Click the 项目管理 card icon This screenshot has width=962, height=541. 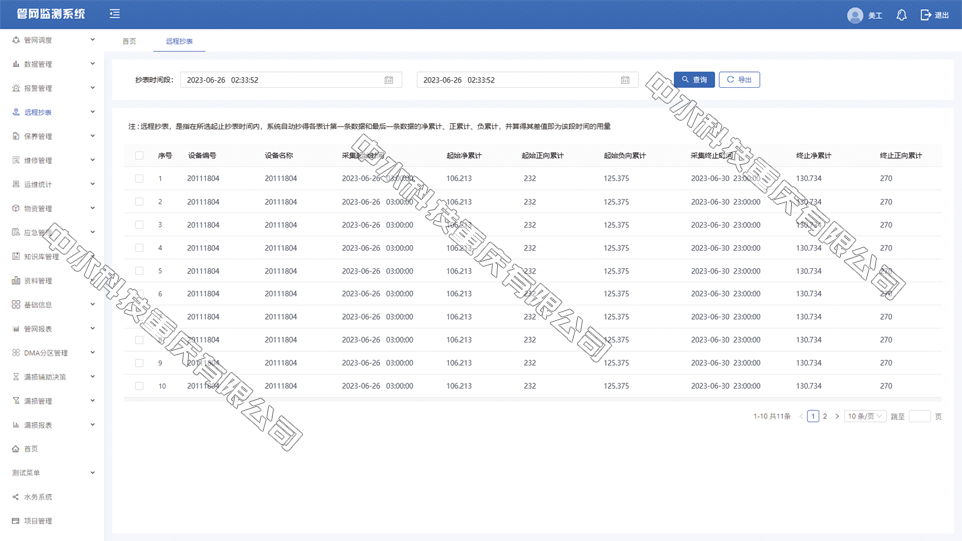point(16,521)
